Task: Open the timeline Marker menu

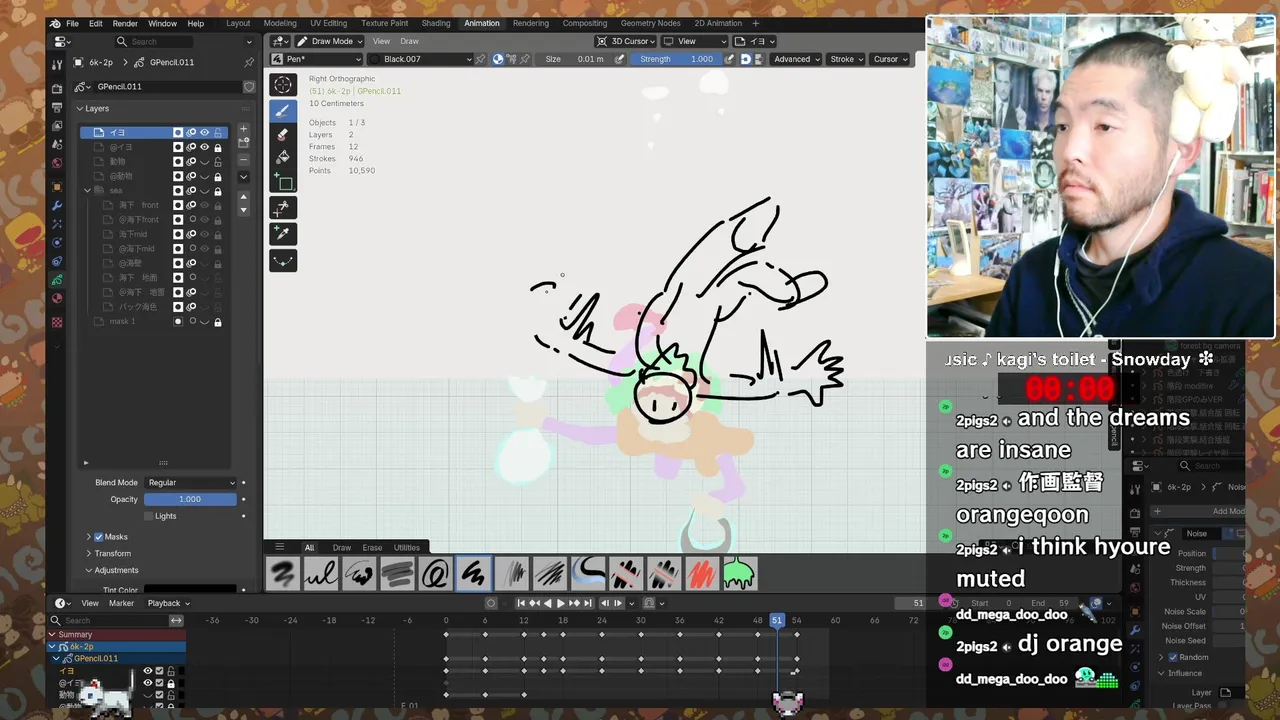Action: tap(121, 603)
